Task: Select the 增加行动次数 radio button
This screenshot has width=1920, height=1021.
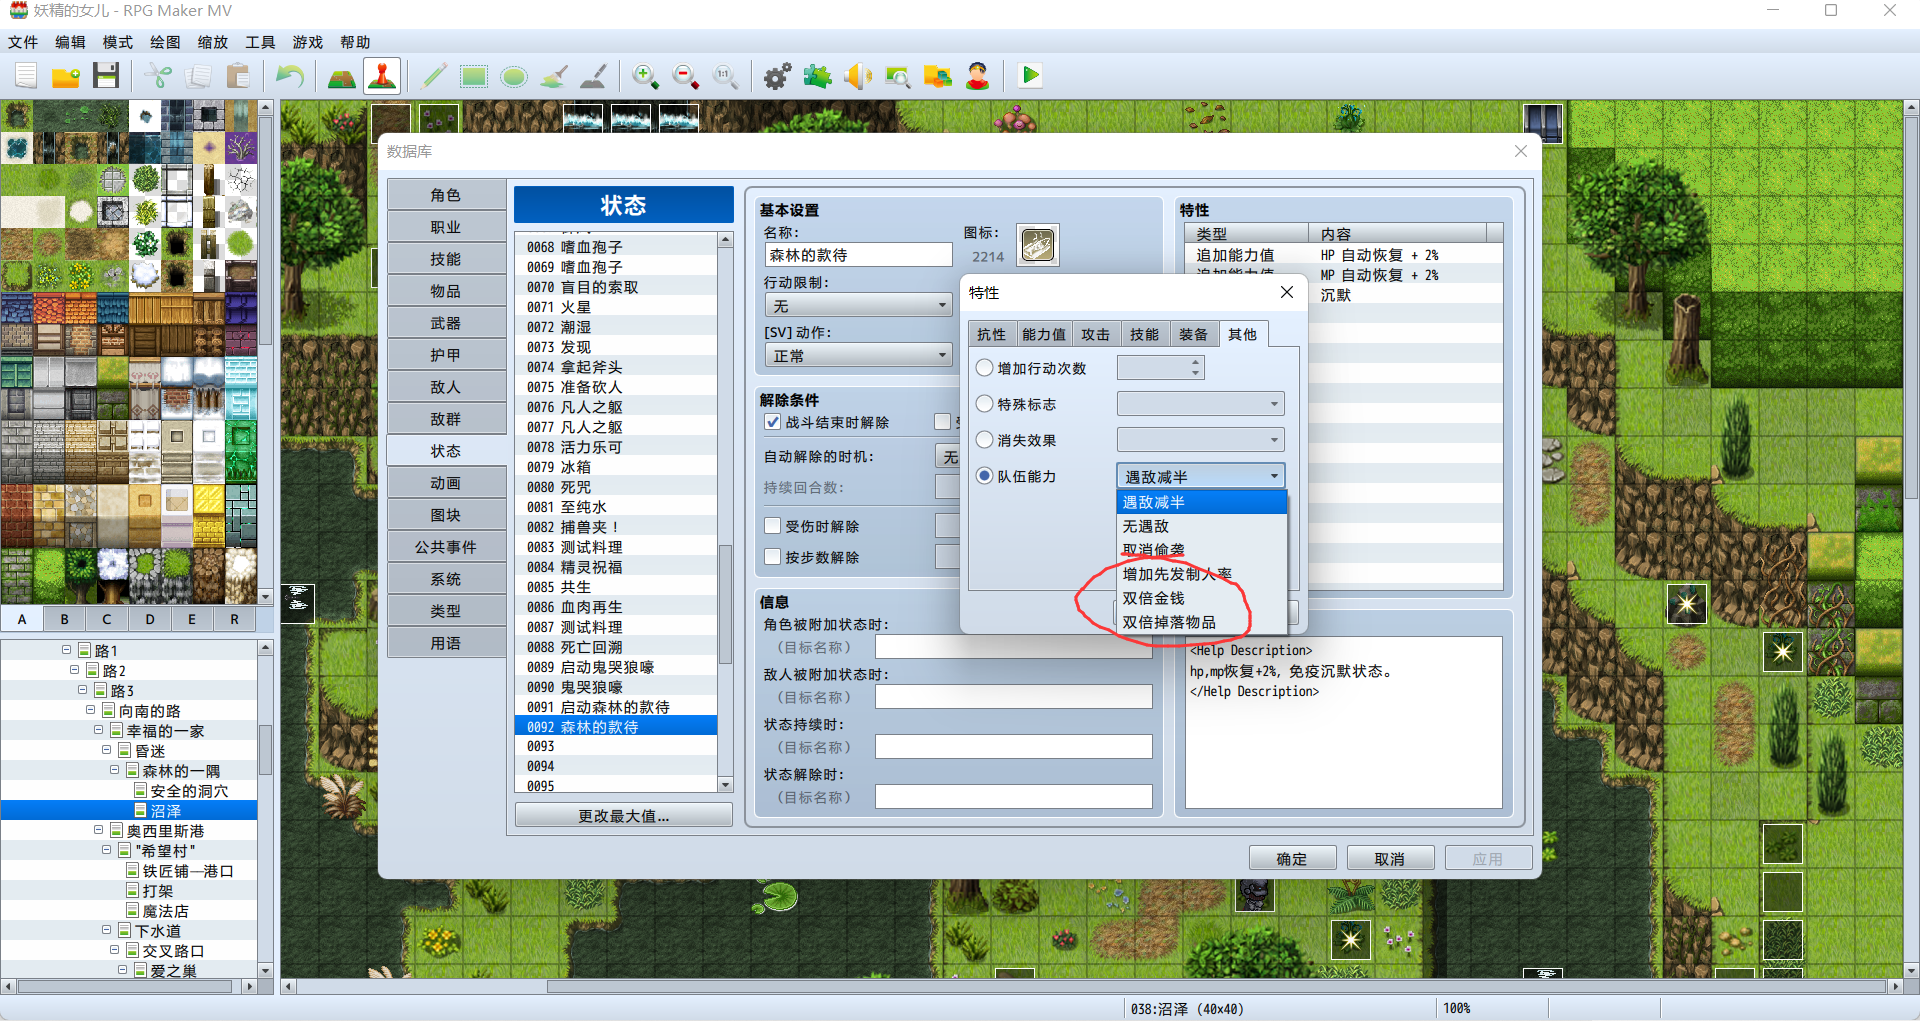Action: 985,368
